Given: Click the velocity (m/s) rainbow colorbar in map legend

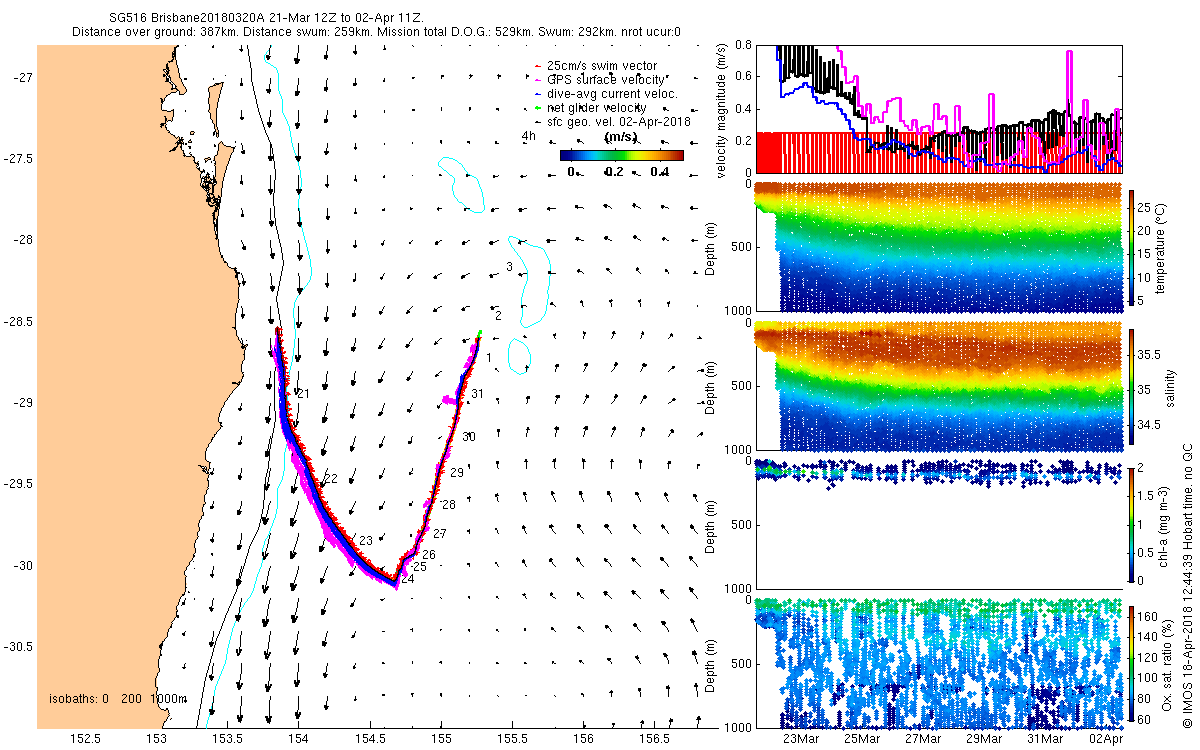Looking at the screenshot, I should click(622, 155).
